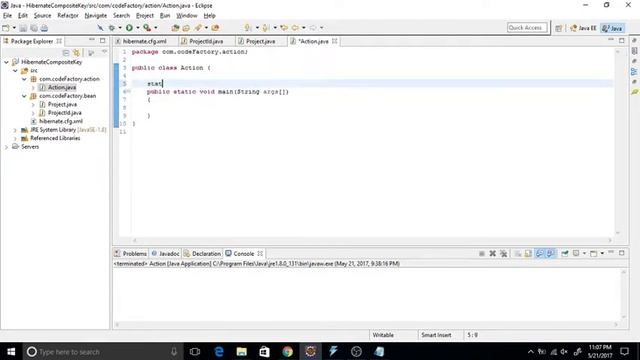Screen dimensions: 640x360
Task: Click the Collapse All icon in Package Explorer
Action: tap(66, 53)
